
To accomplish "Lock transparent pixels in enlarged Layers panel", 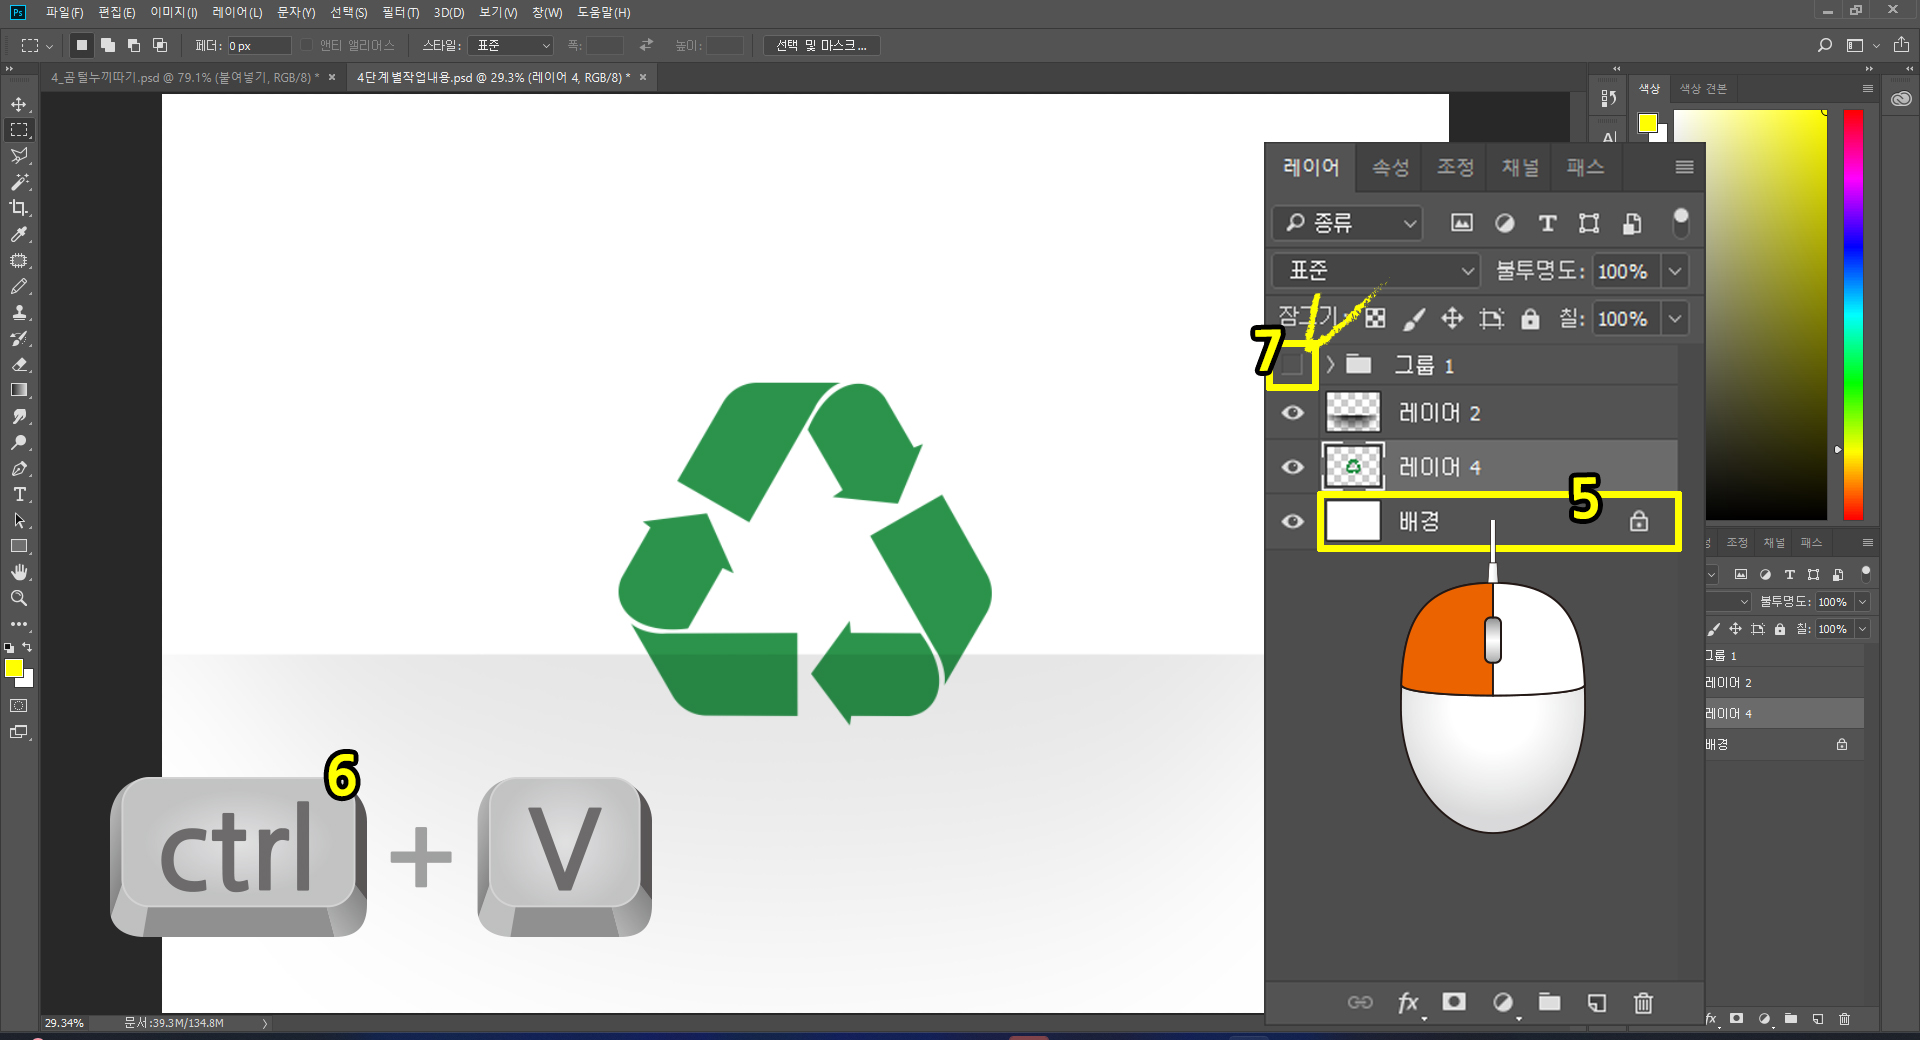I will tap(1376, 319).
